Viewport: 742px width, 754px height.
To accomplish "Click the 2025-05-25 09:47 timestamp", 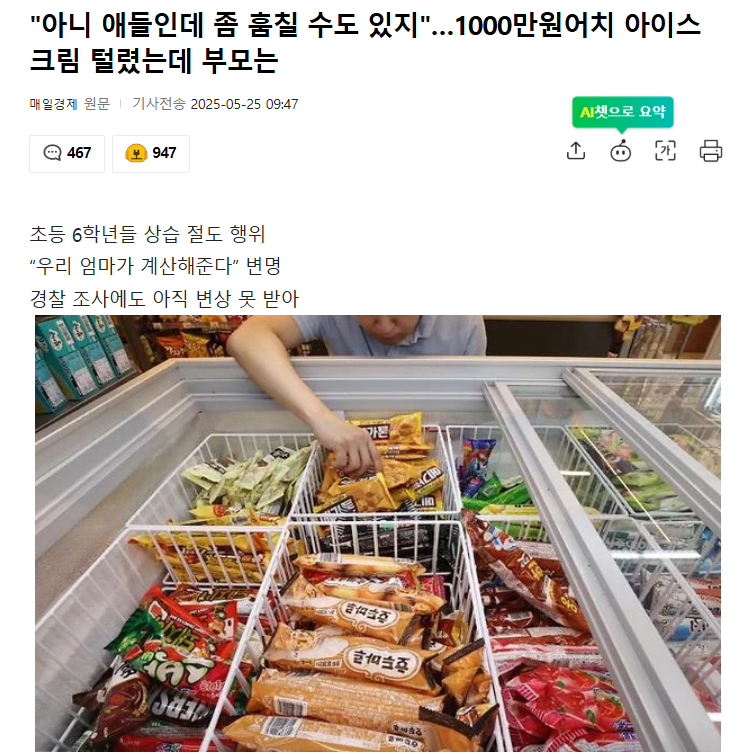I will click(x=244, y=104).
